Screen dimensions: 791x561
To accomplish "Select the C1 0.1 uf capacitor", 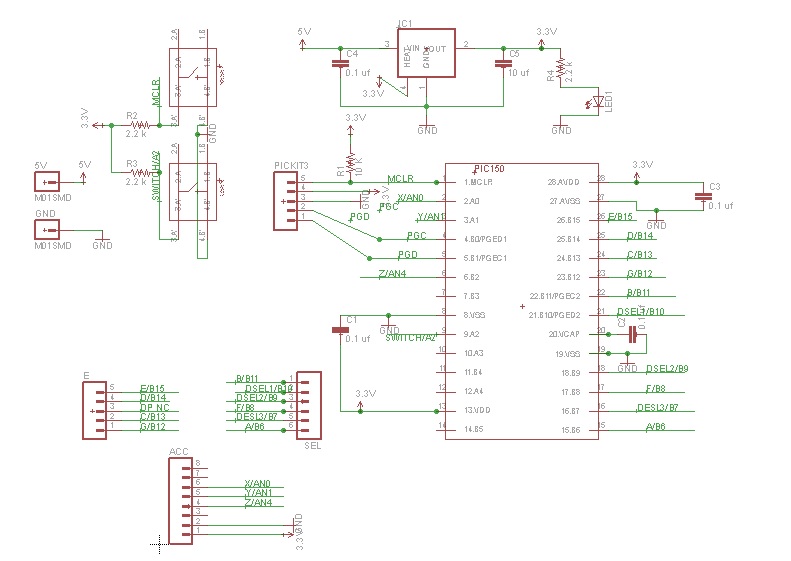I will coord(341,329).
